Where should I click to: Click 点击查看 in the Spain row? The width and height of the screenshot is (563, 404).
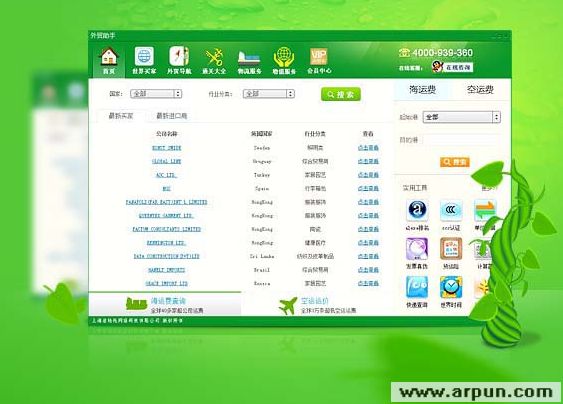368,189
